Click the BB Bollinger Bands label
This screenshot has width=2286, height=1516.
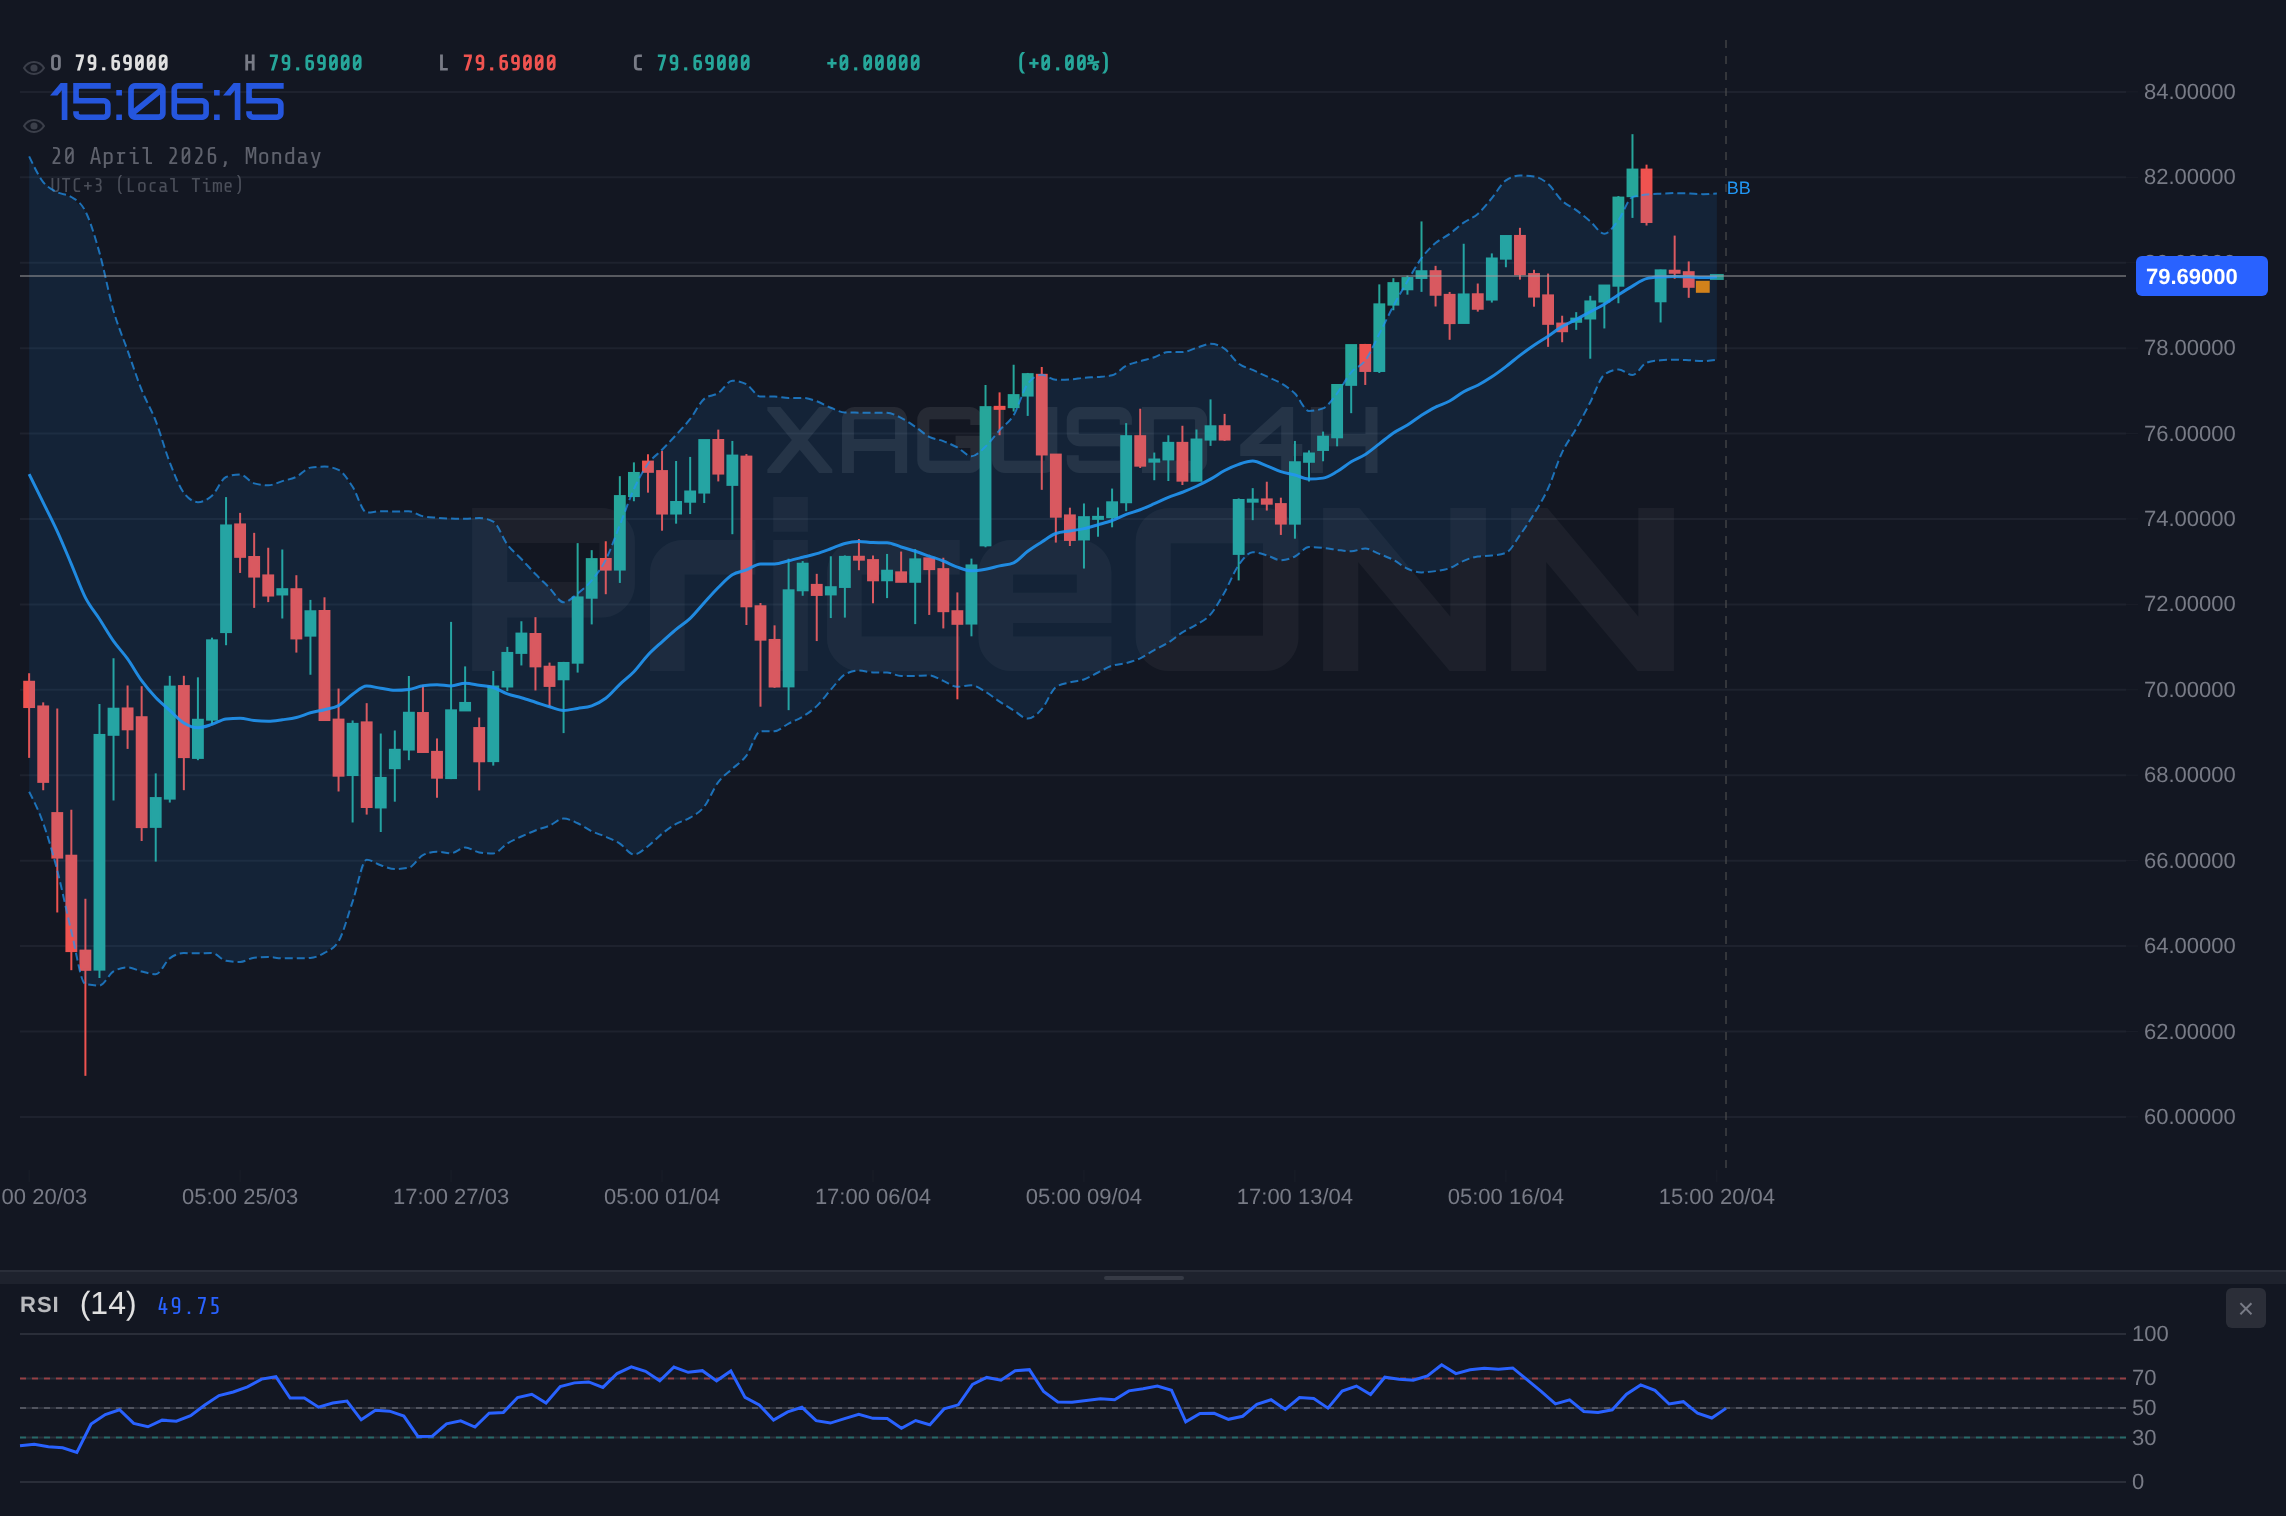click(1738, 188)
